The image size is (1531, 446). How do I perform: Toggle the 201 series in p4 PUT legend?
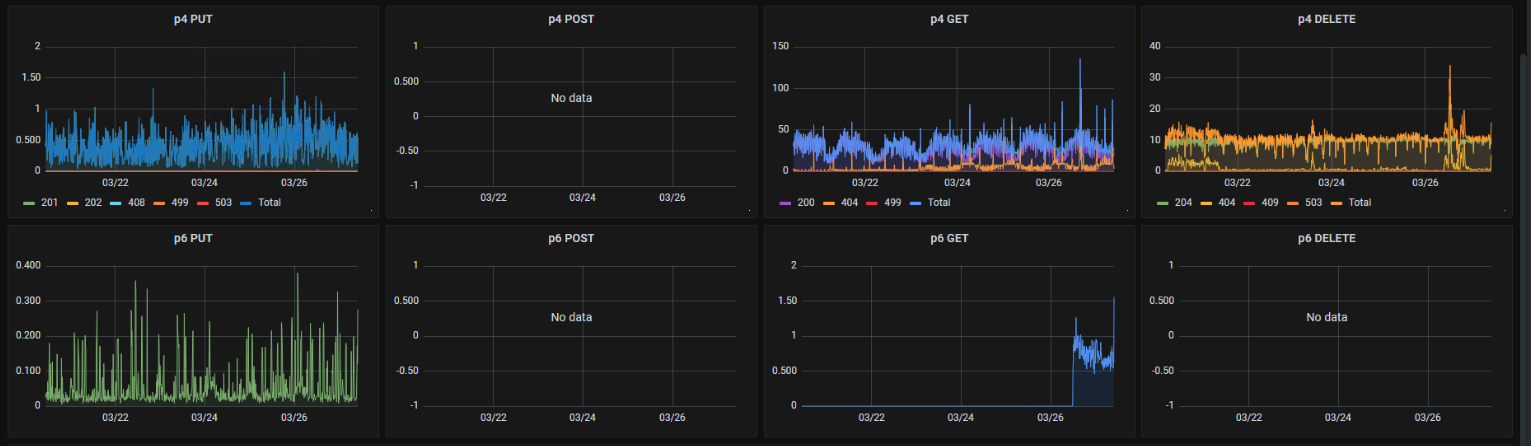(x=49, y=202)
